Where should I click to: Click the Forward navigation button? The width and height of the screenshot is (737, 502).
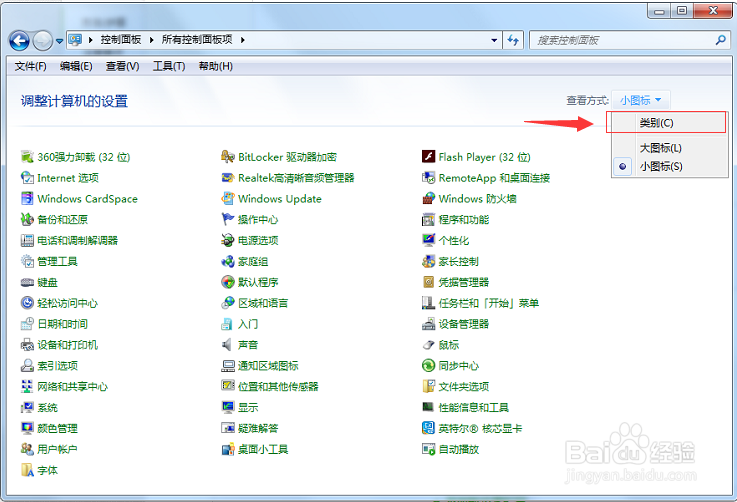[43, 41]
